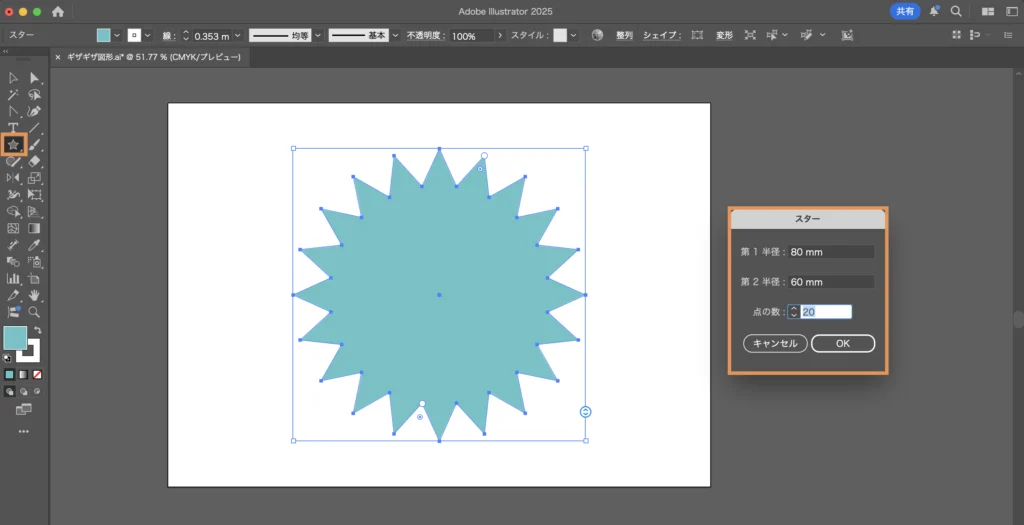Click the Home icon in the title bar
The height and width of the screenshot is (525, 1024).
(x=57, y=12)
